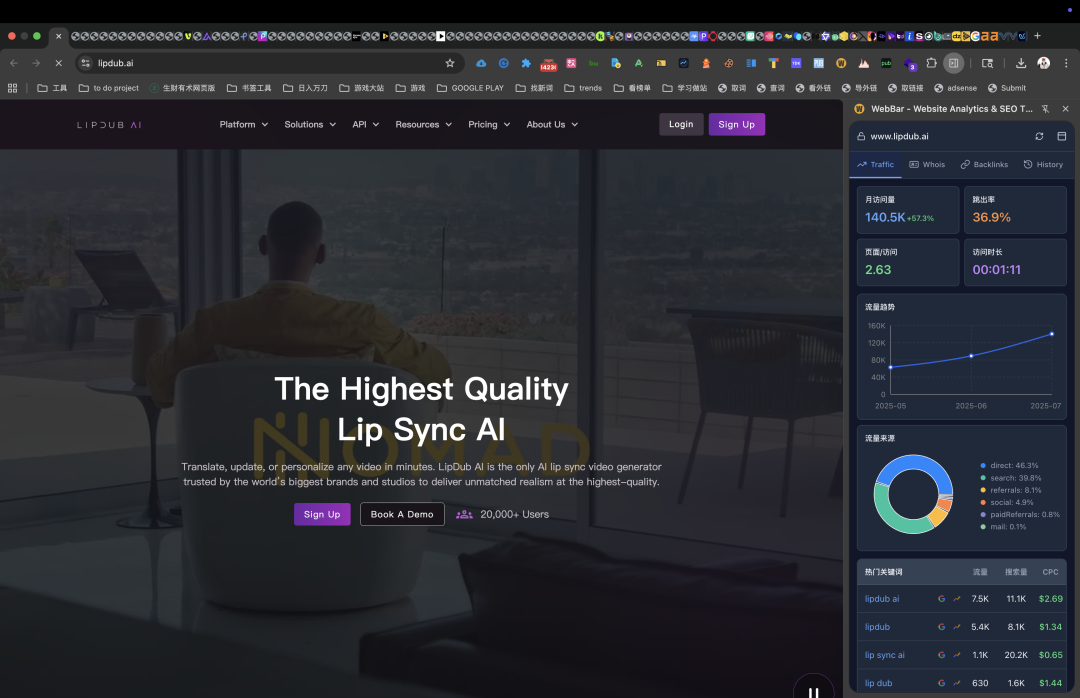Open the 'lipdub ai' keyword link
The width and height of the screenshot is (1080, 698).
[882, 599]
